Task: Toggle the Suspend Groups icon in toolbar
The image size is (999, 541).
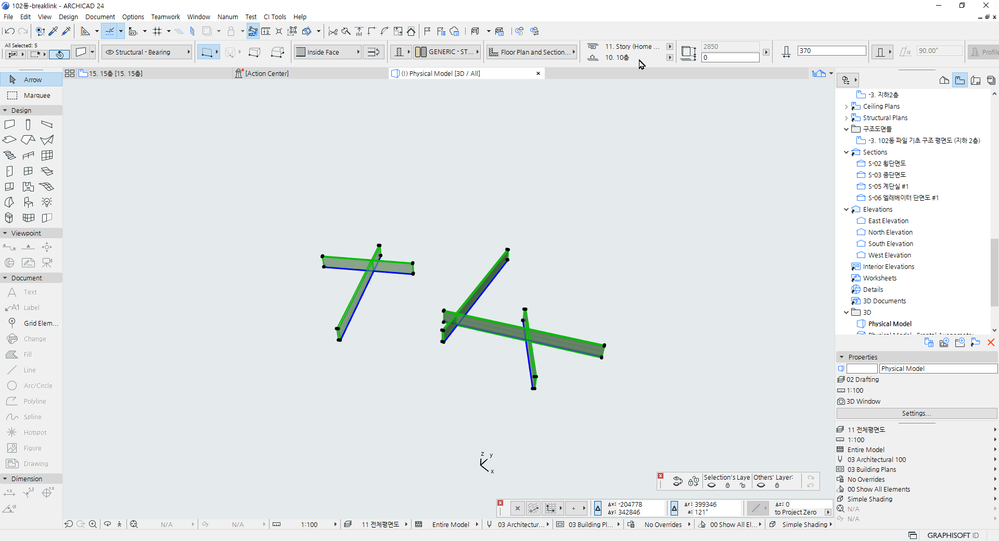Action: [253, 31]
